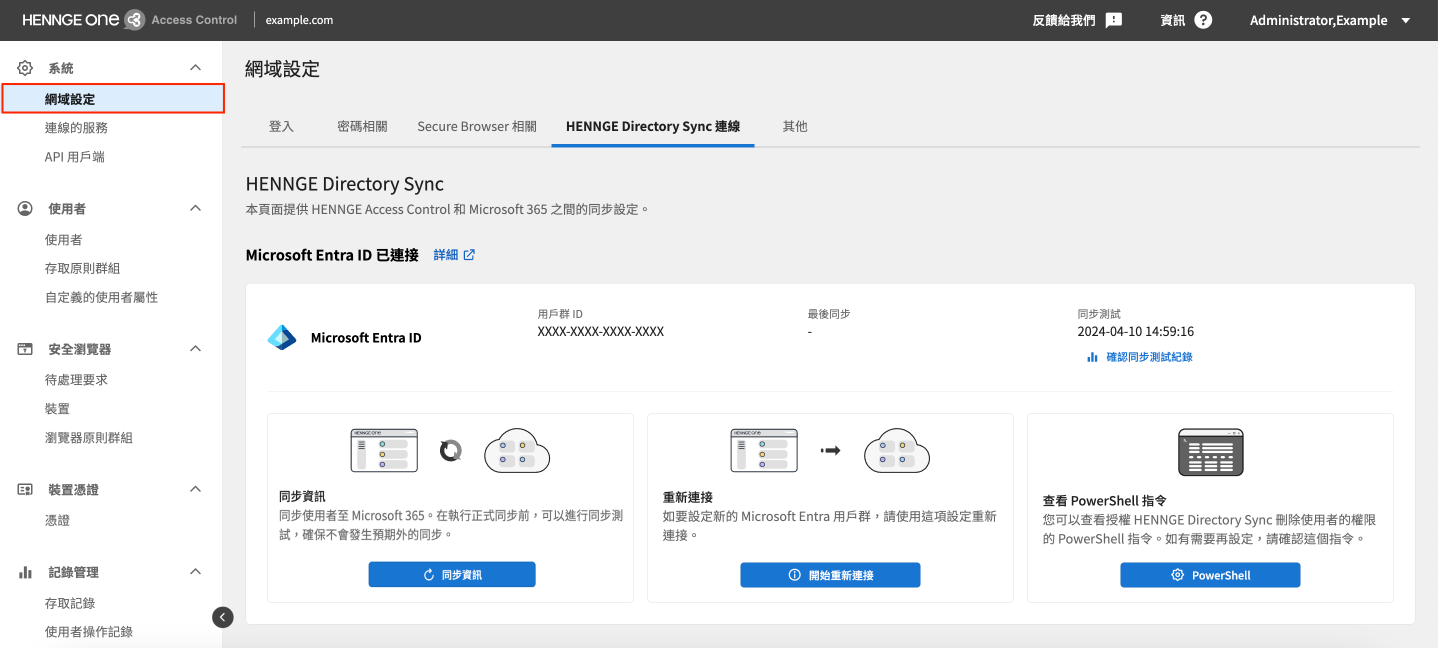The image size is (1438, 648).
Task: Click the Microsoft Entra ID logo icon
Action: [282, 338]
